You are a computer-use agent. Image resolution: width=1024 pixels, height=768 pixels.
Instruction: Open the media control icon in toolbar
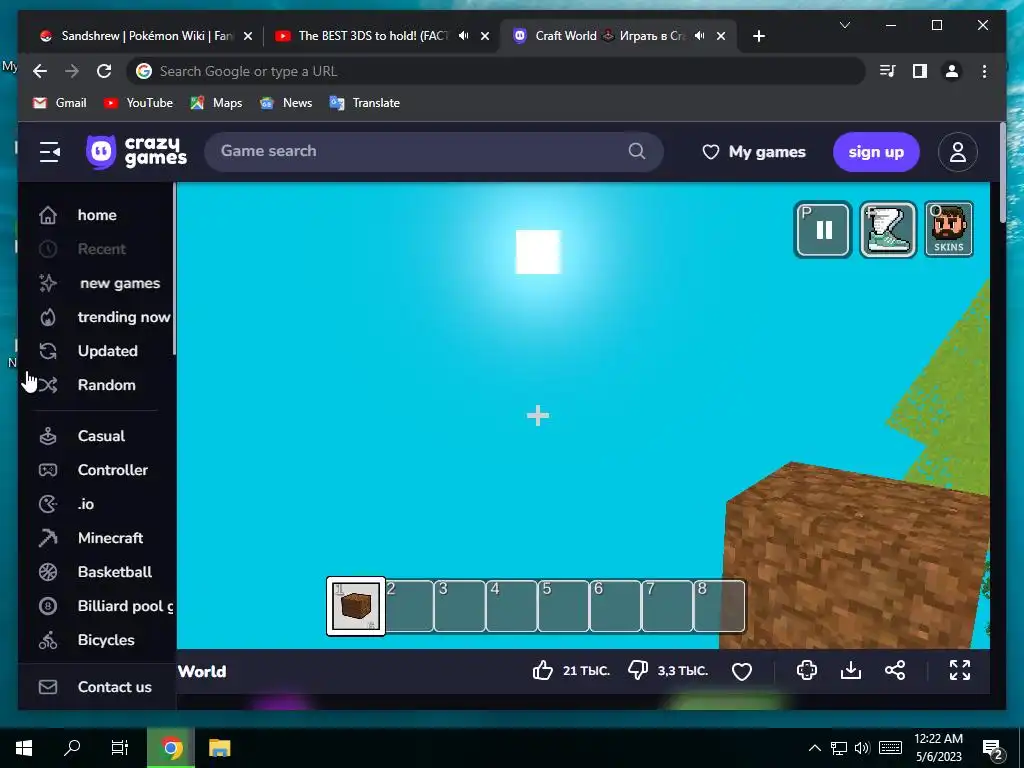pyautogui.click(x=887, y=71)
